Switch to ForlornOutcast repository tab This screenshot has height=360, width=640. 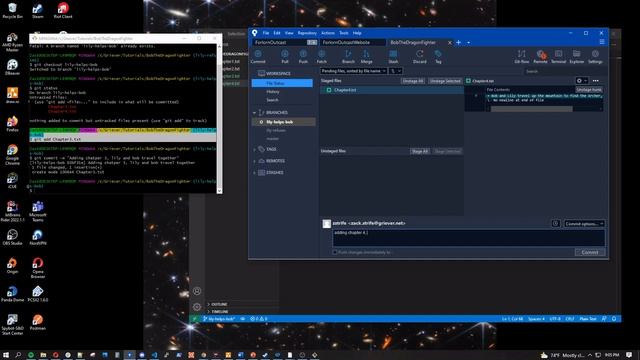point(284,42)
